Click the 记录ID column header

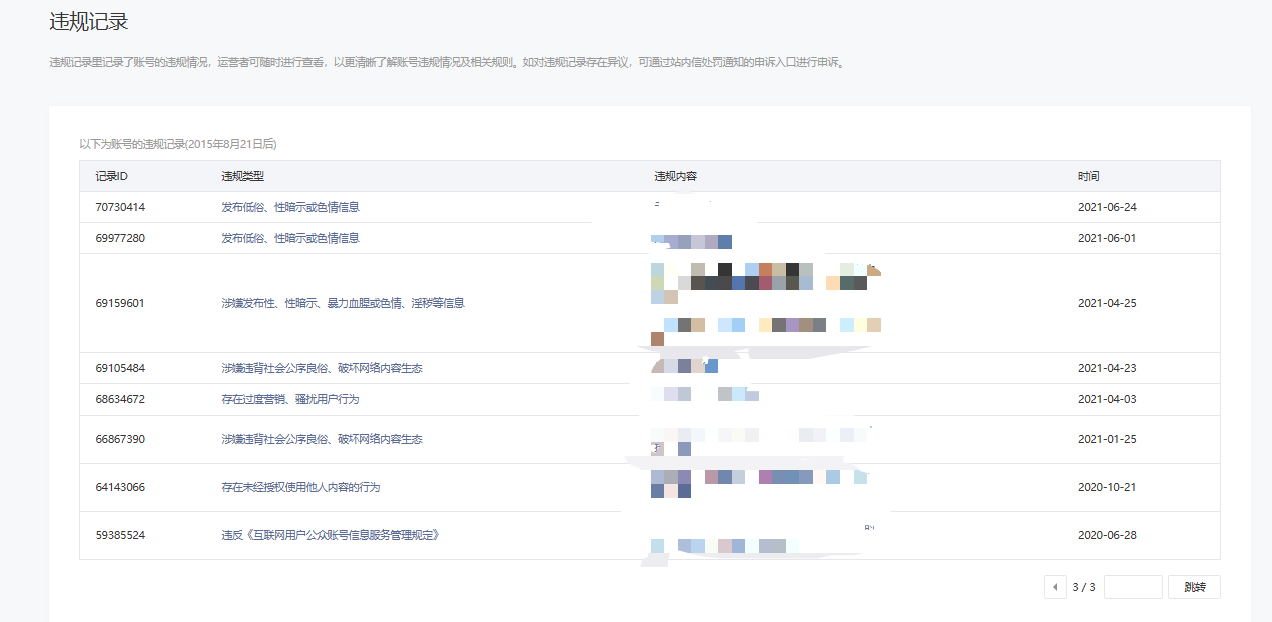tap(112, 176)
